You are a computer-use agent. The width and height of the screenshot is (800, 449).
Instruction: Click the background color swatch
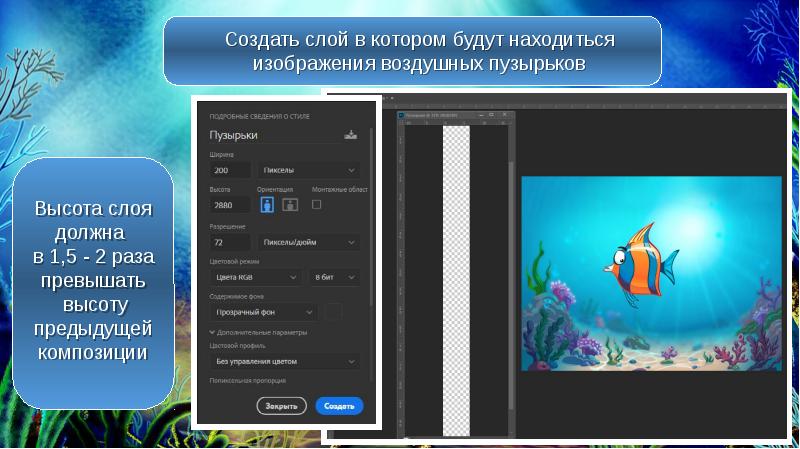tap(333, 312)
